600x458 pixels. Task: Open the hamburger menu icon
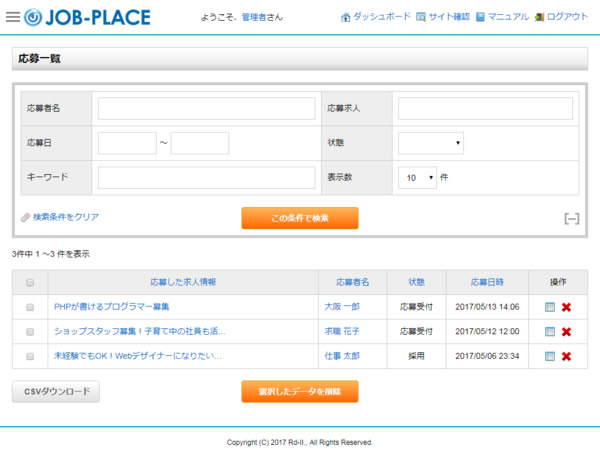pos(12,17)
